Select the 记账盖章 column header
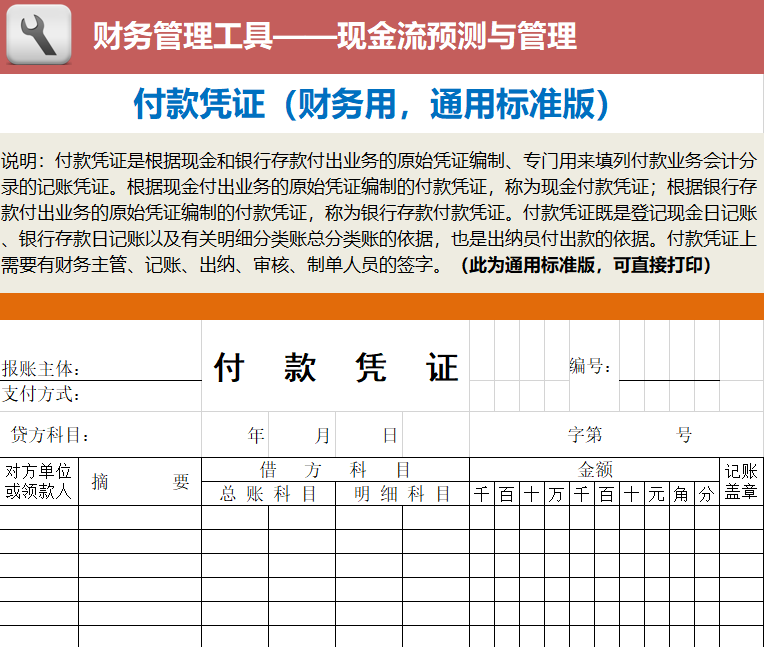 point(742,481)
